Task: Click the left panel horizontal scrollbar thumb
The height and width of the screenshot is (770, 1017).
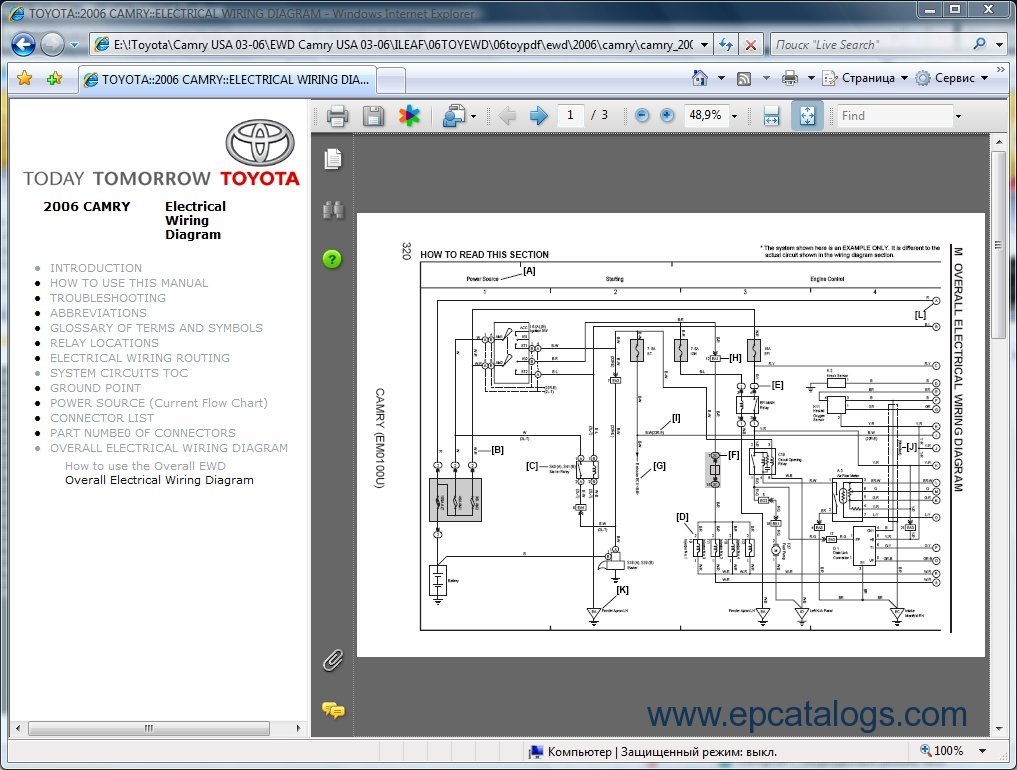Action: pyautogui.click(x=149, y=728)
